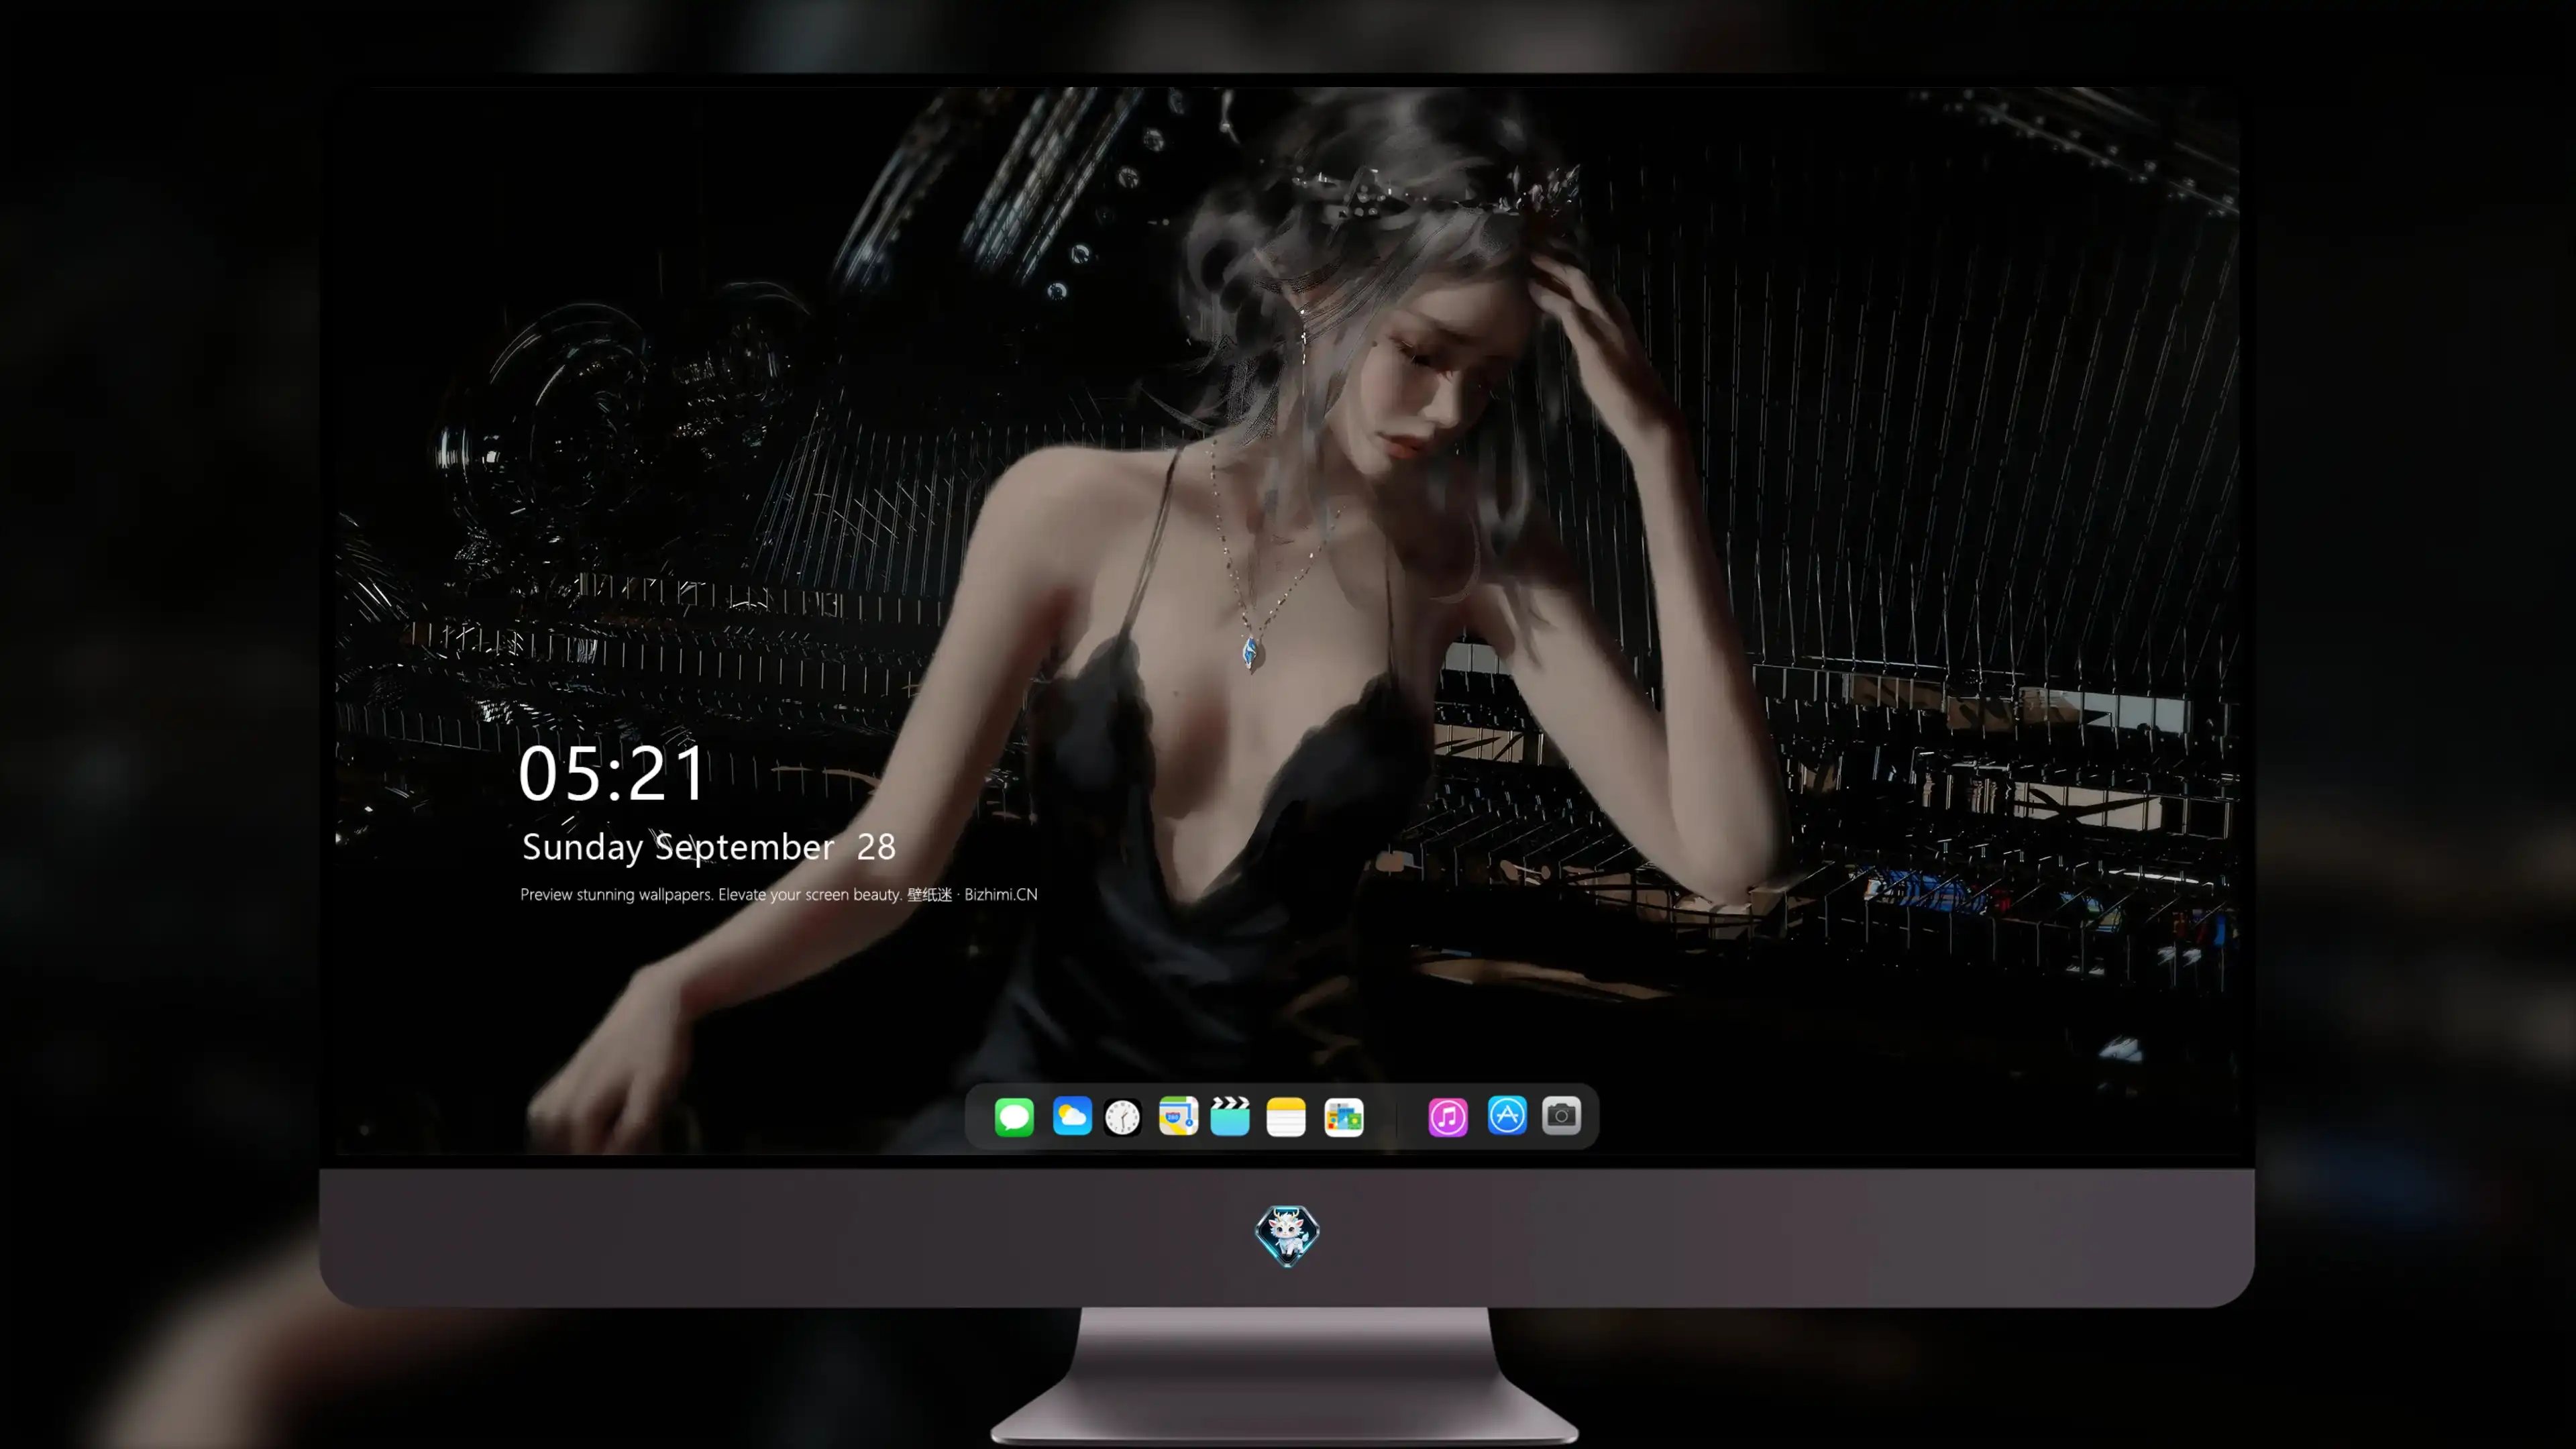
Task: Click the 'Preview stunning wallpapers' tagline text
Action: (x=779, y=894)
